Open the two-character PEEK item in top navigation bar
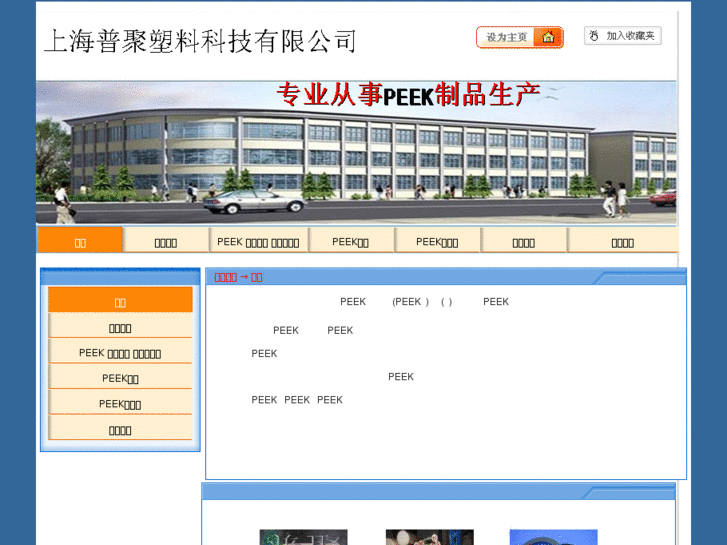The height and width of the screenshot is (545, 727). click(x=351, y=240)
